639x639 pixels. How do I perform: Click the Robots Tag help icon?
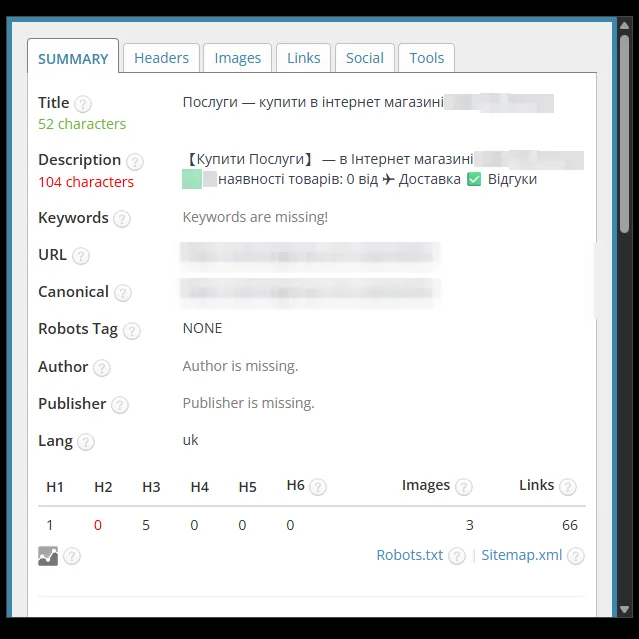coord(132,331)
